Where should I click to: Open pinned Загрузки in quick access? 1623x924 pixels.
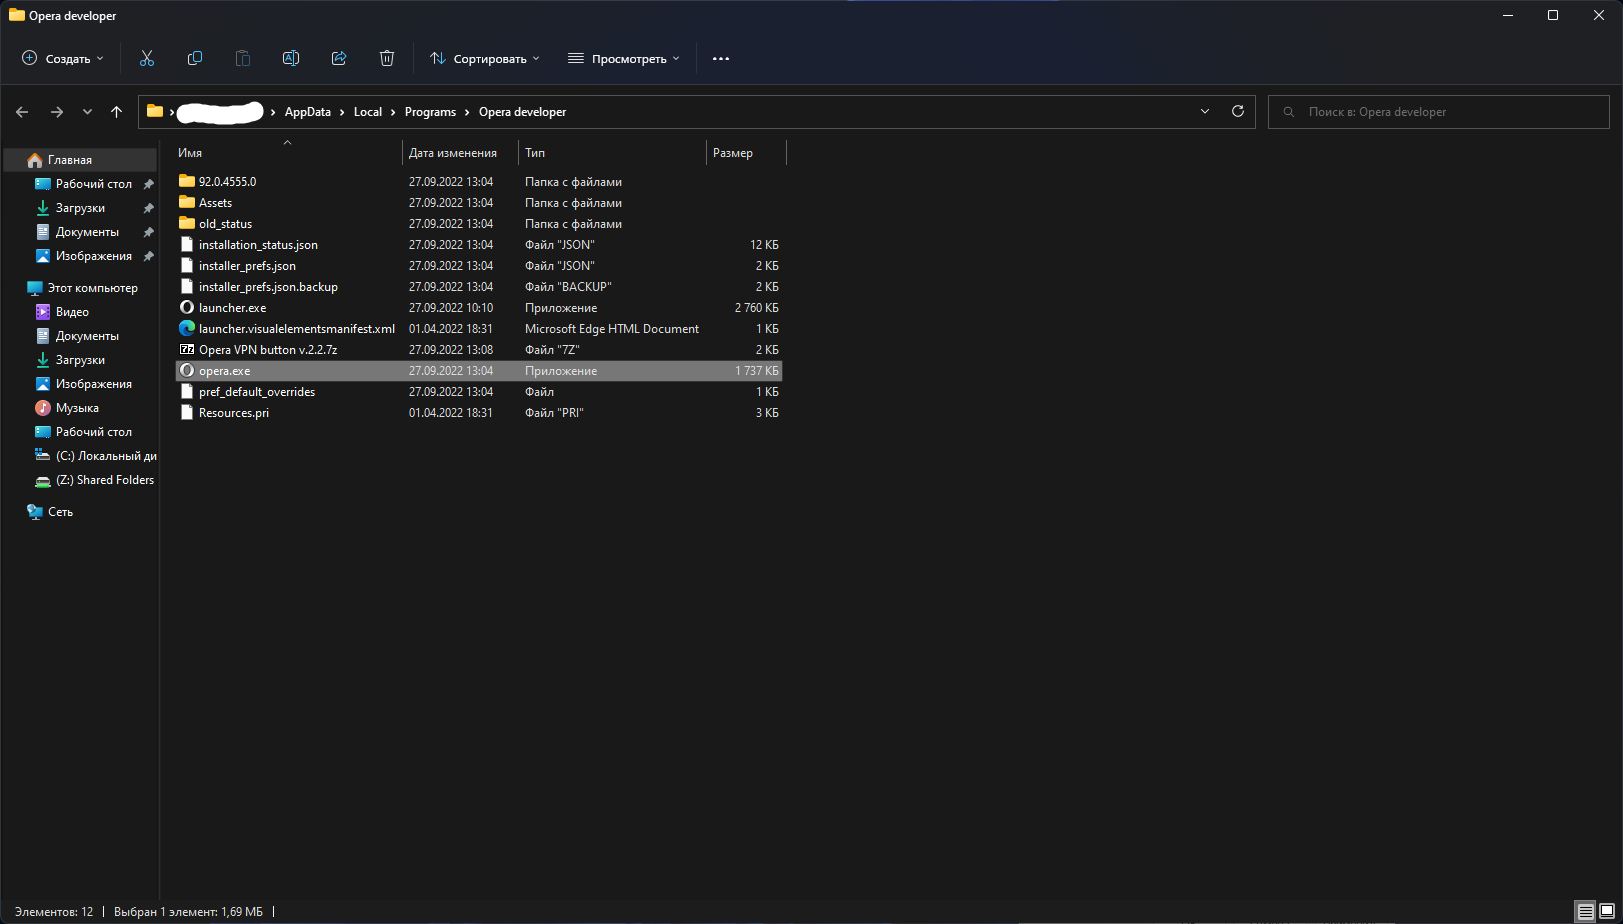click(x=80, y=208)
